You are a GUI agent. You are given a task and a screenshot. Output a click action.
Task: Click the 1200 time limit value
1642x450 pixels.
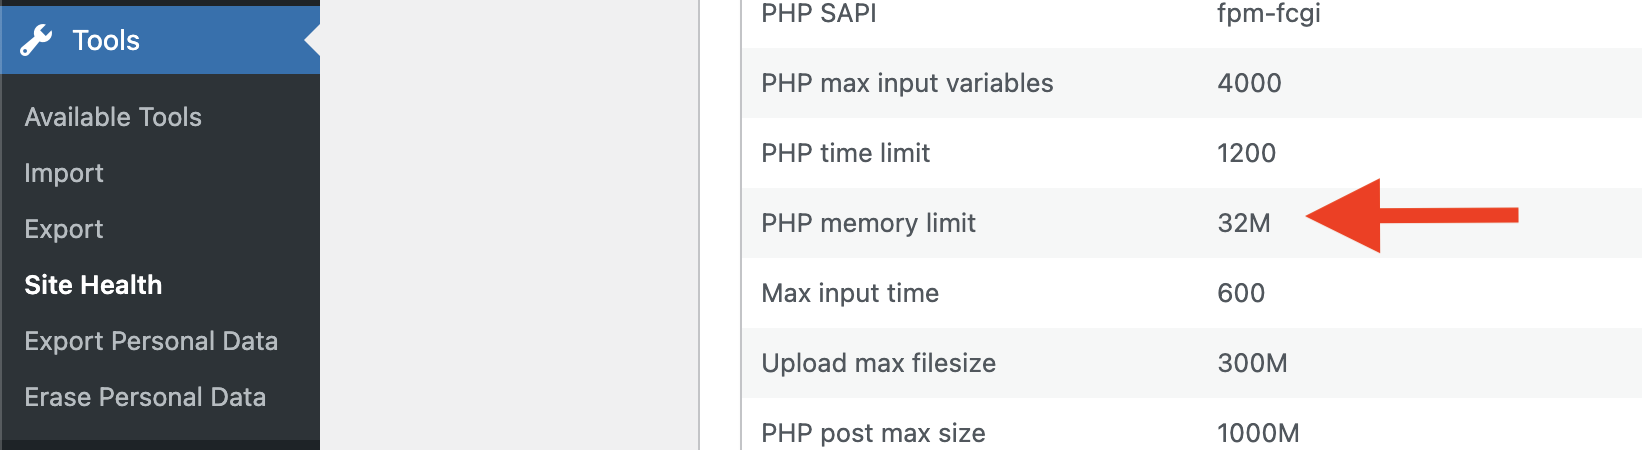[x=1246, y=153]
